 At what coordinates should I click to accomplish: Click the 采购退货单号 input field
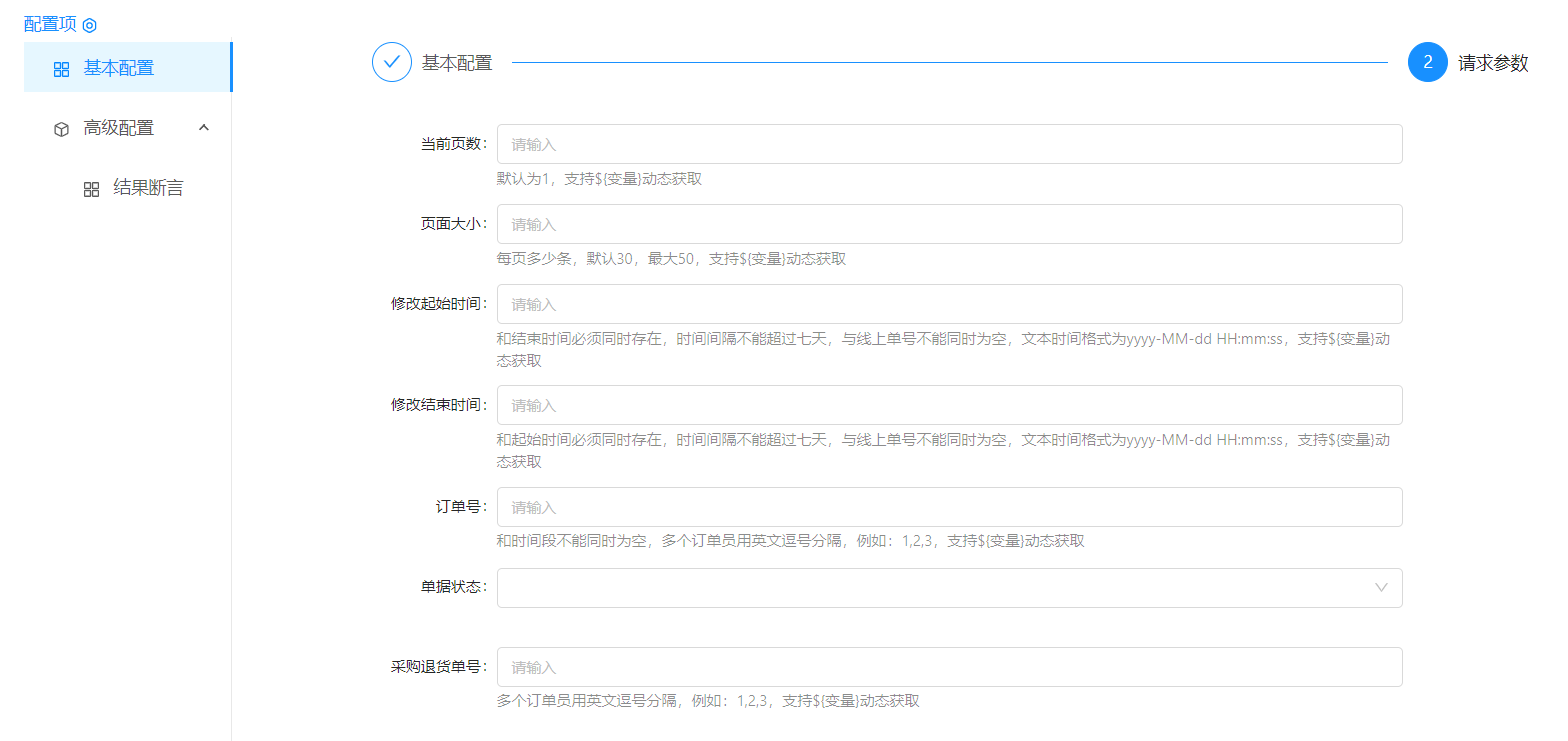click(948, 667)
